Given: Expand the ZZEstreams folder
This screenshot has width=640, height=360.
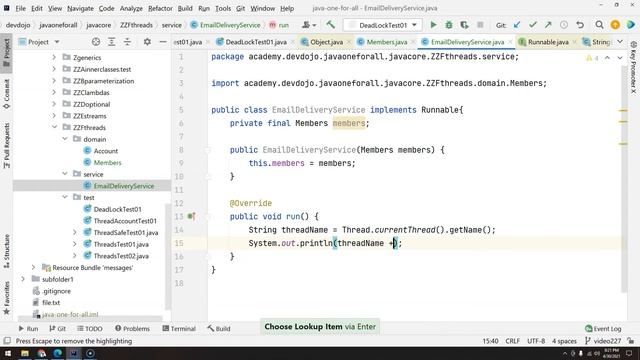Looking at the screenshot, I should 54,116.
